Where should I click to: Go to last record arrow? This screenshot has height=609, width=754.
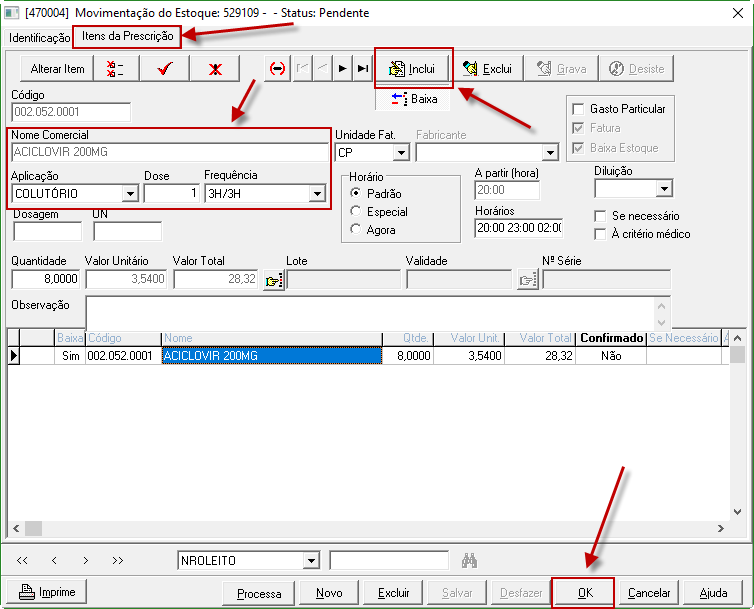(363, 69)
